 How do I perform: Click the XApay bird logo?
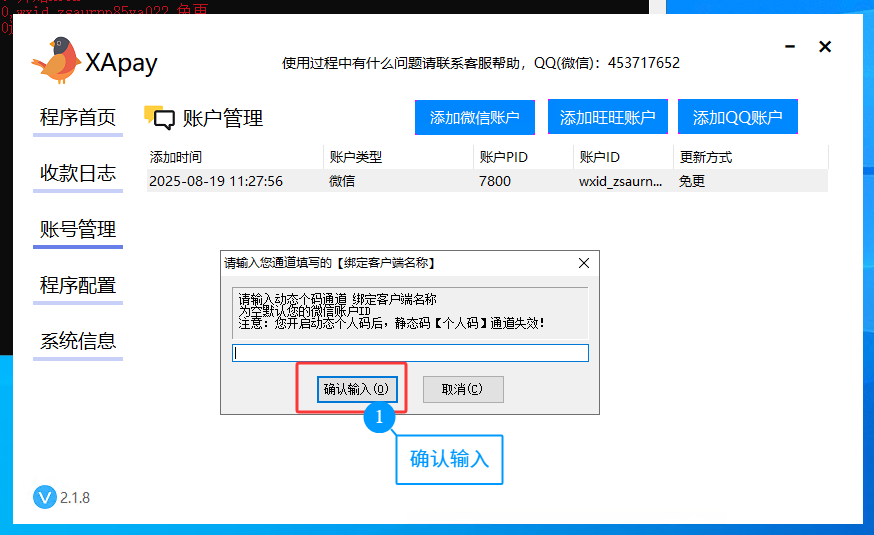coord(56,60)
